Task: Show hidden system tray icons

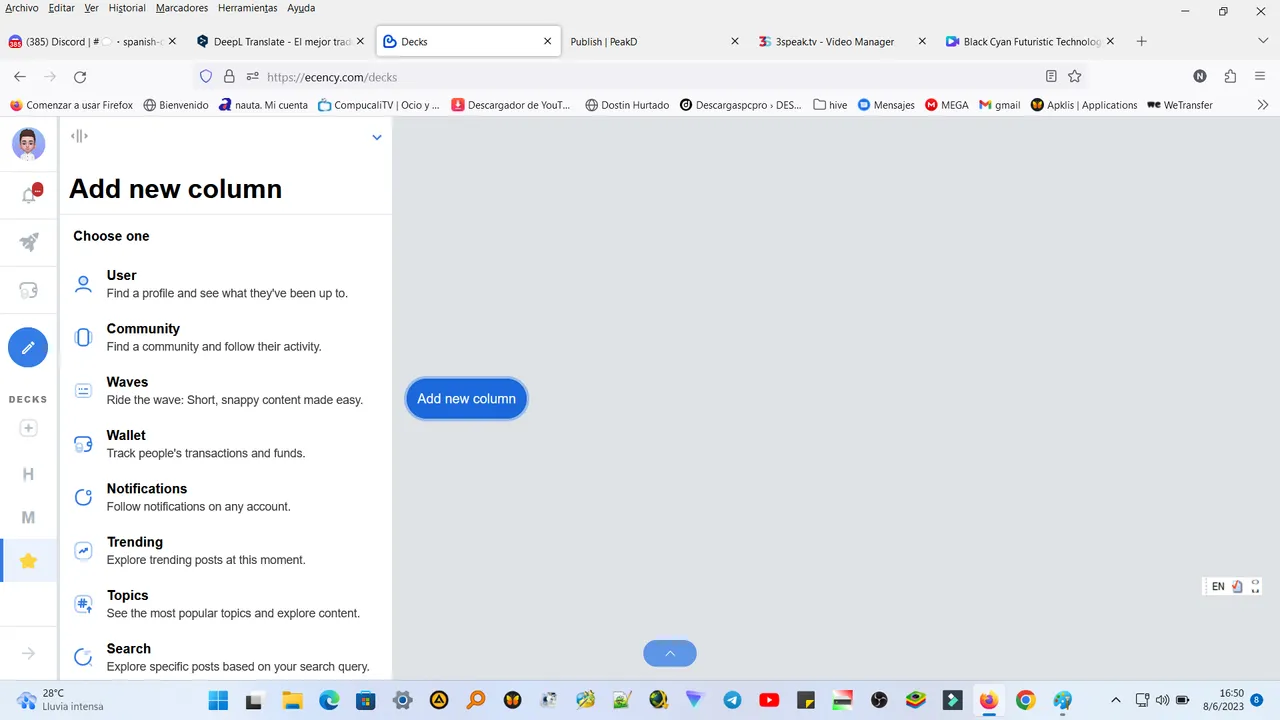Action: point(1116,700)
